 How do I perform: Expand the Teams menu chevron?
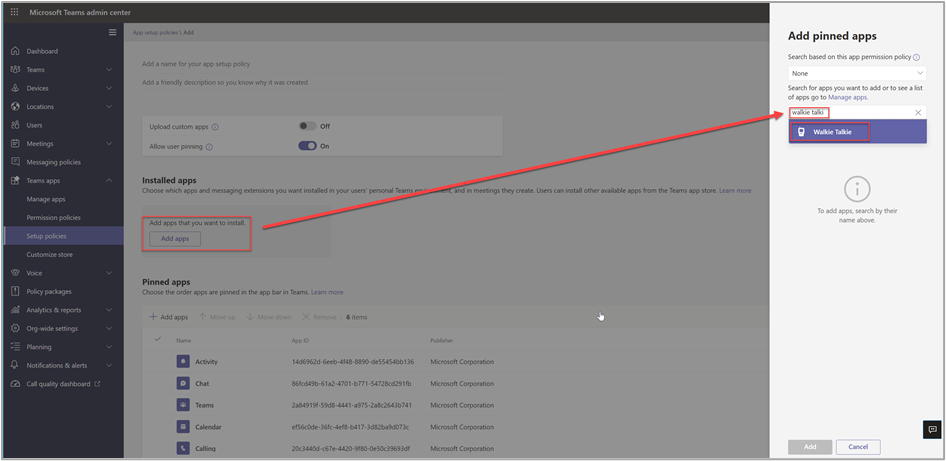click(109, 70)
